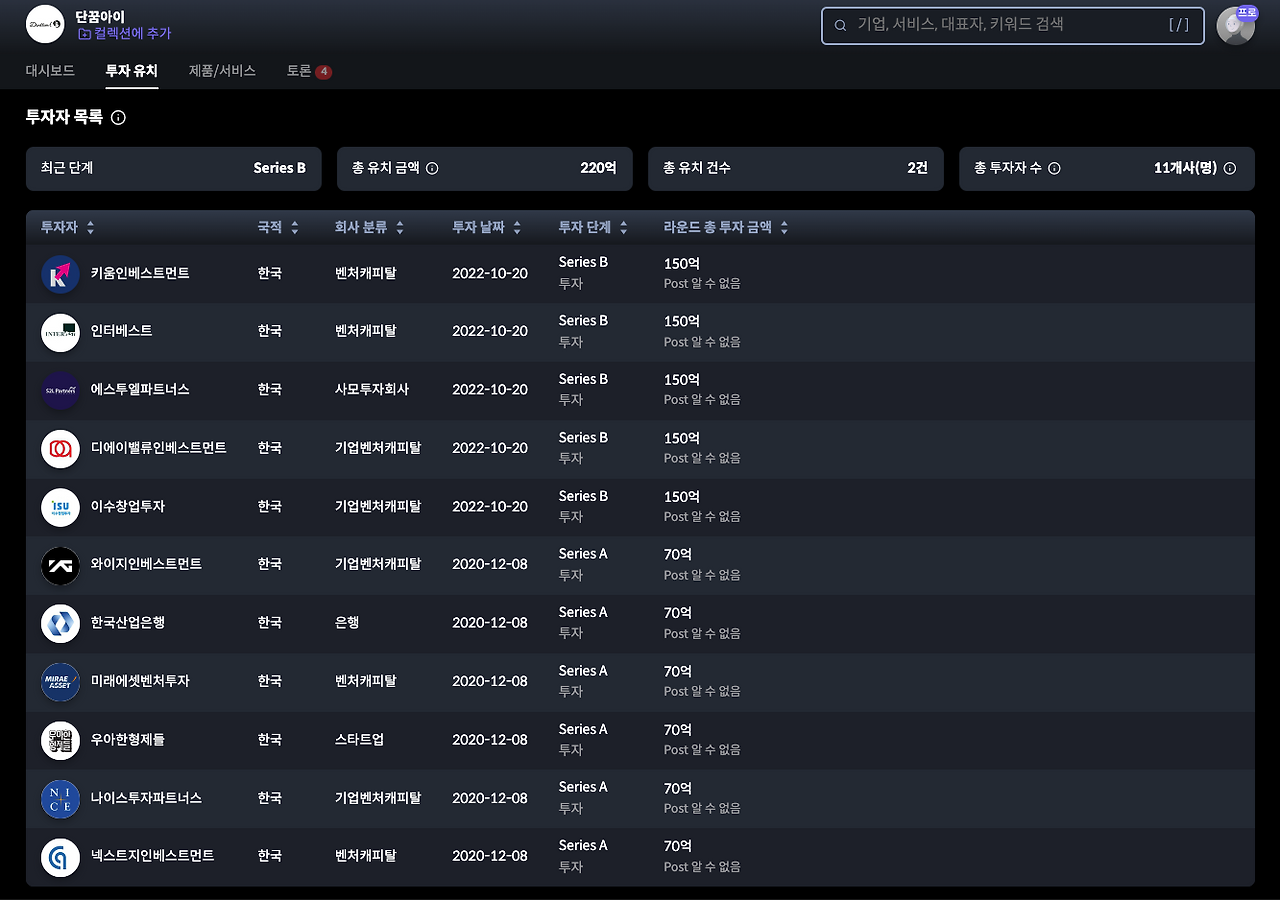Switch to the 대시보드 tab
Viewport: 1280px width, 900px height.
(x=50, y=71)
